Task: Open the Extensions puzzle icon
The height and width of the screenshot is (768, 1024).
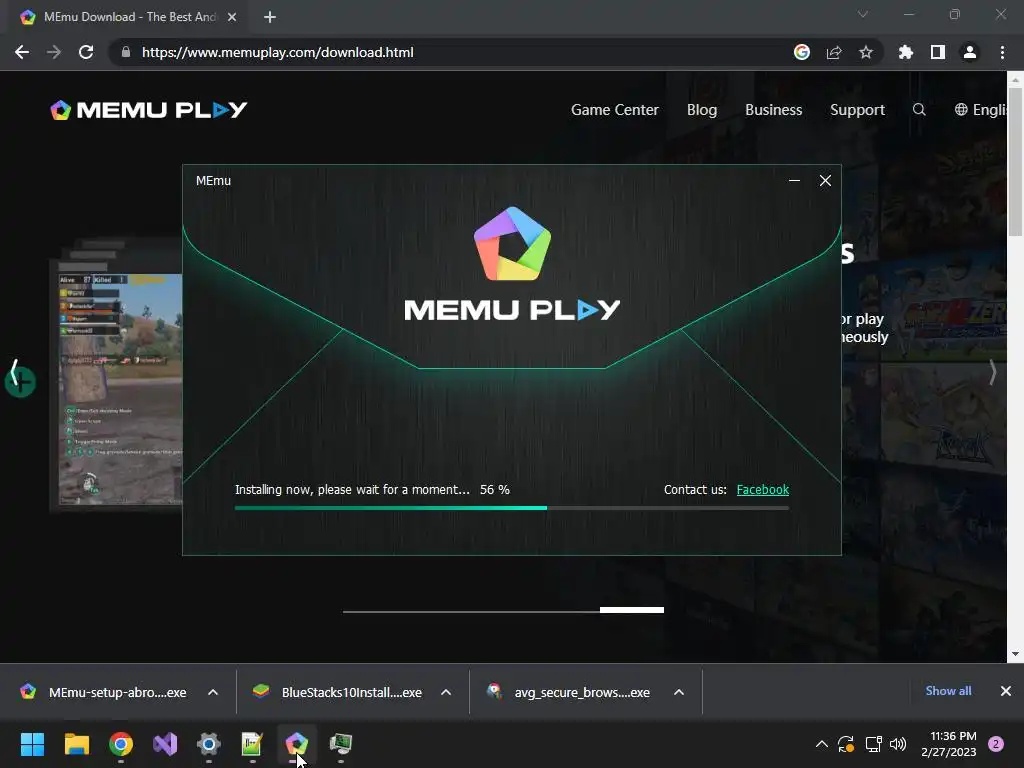Action: click(906, 52)
